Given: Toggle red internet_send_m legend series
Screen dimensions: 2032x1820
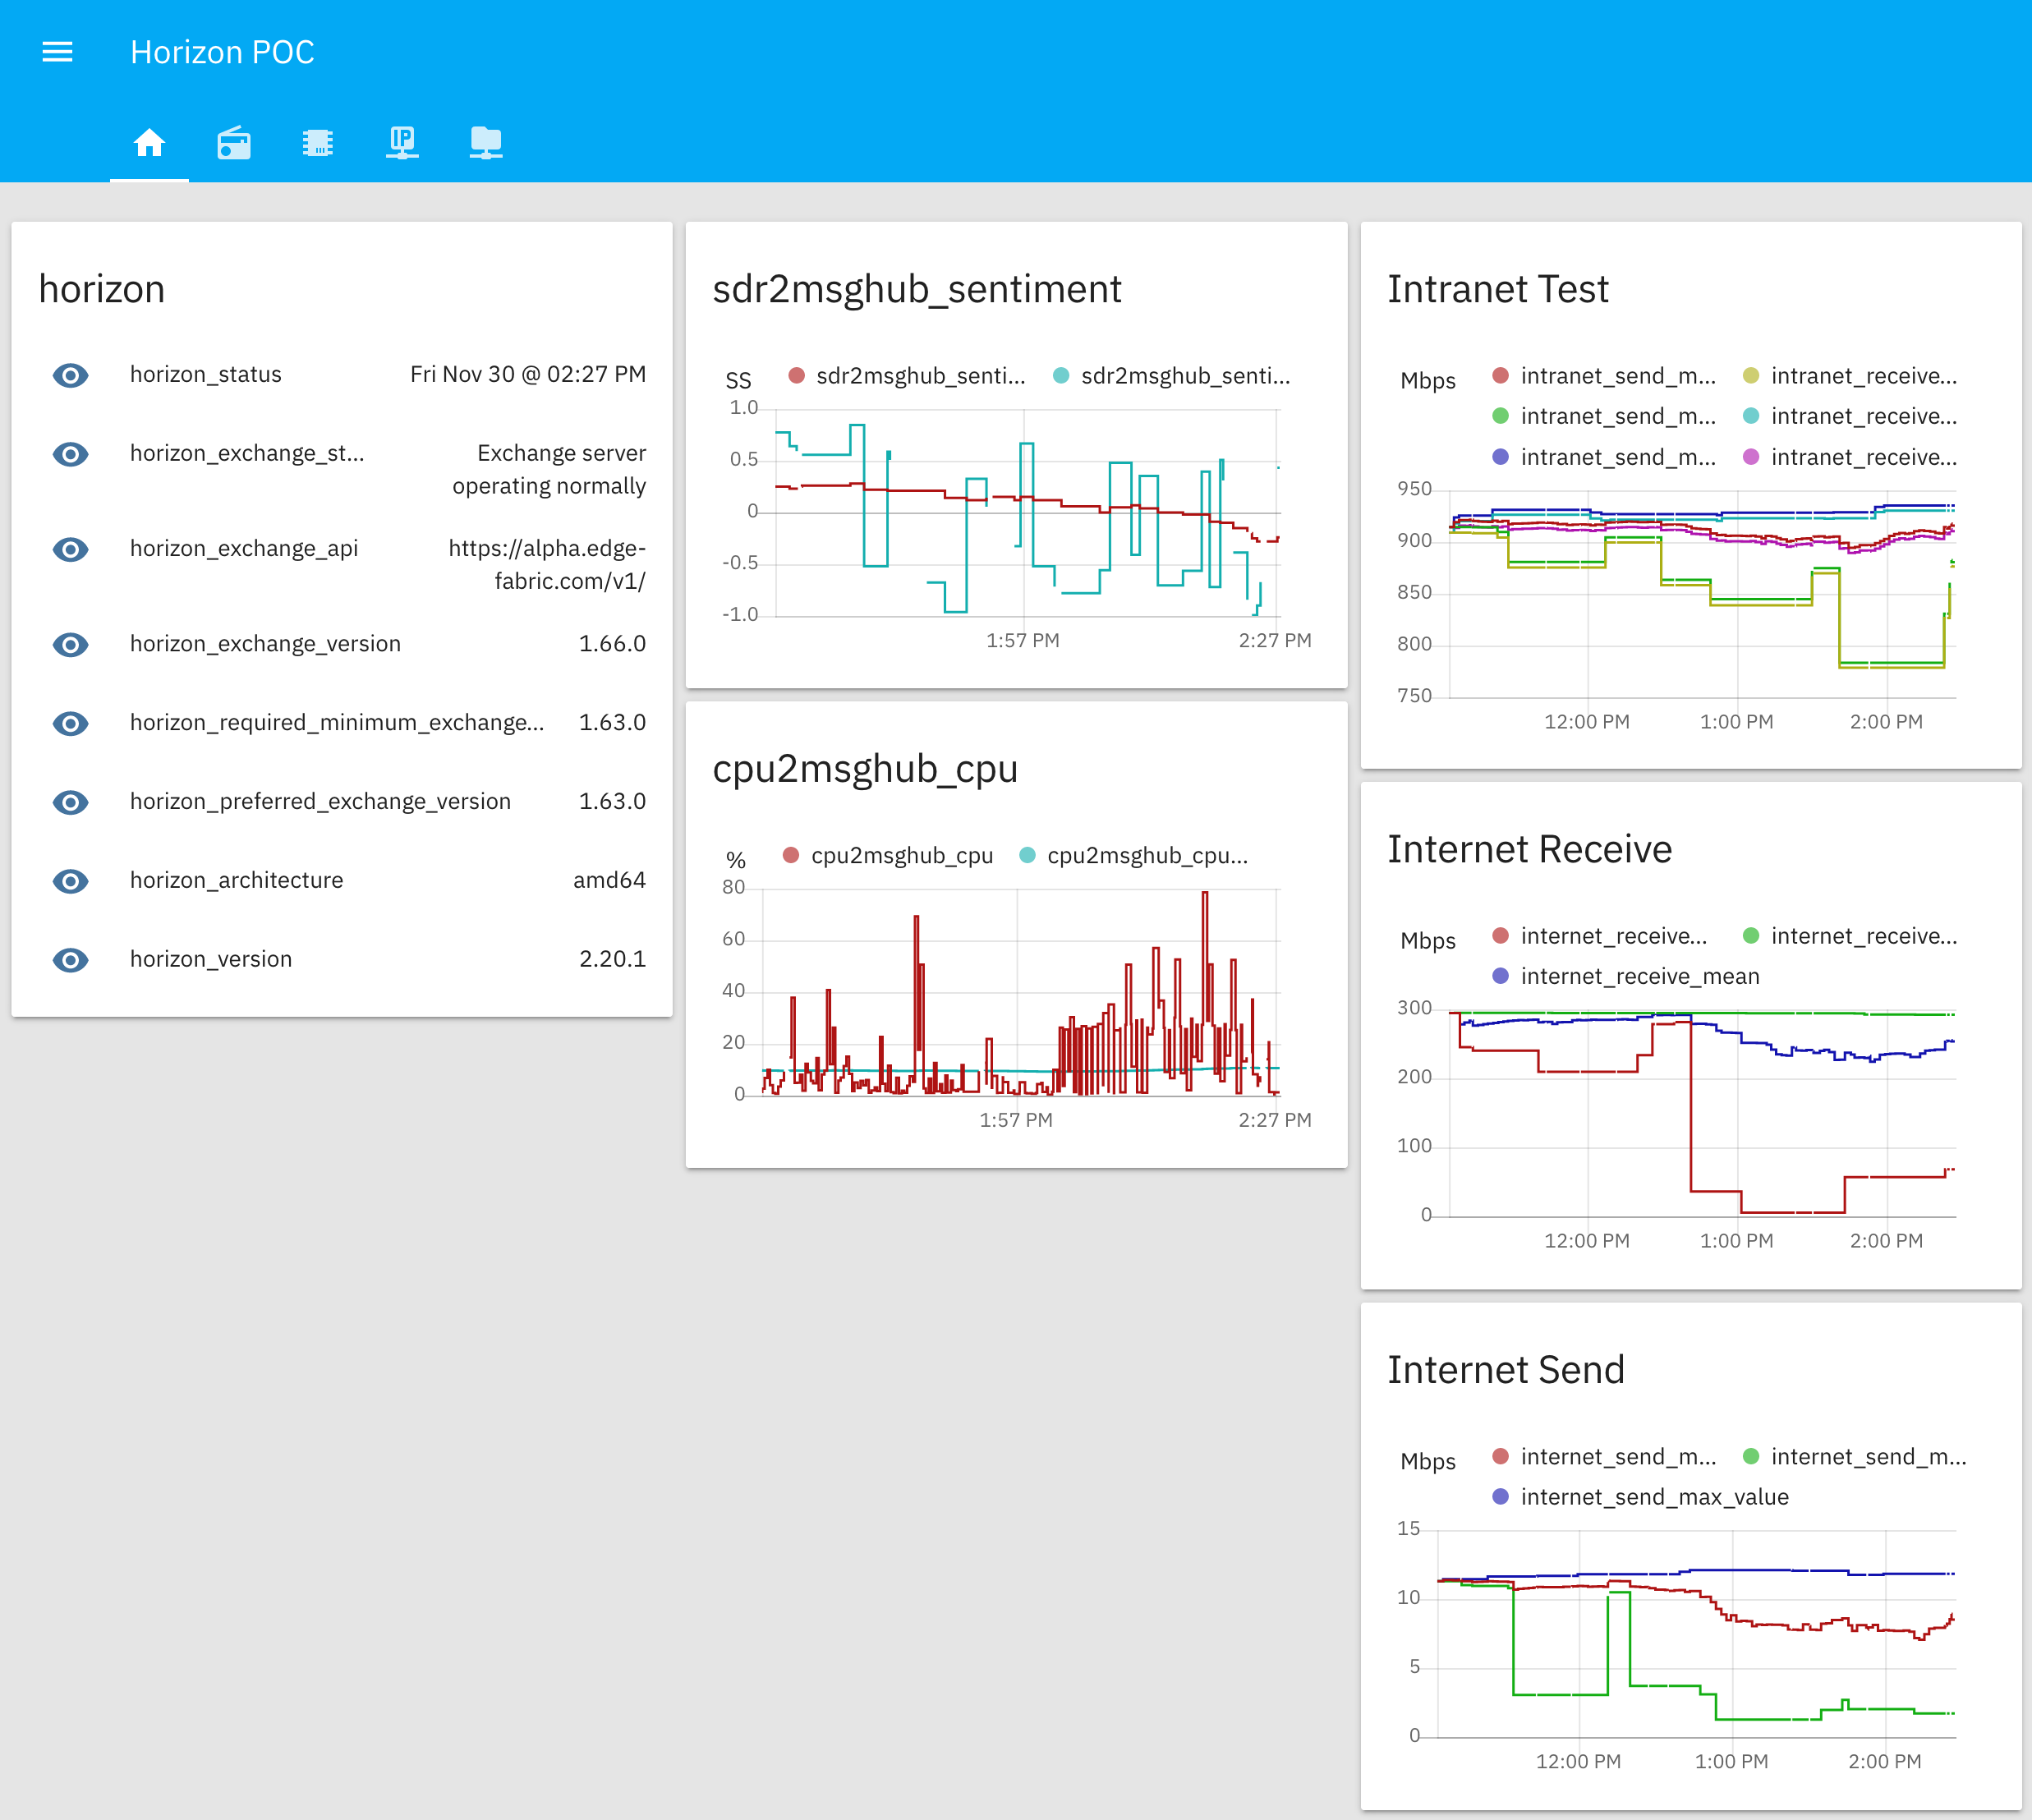Looking at the screenshot, I should 1604,1457.
